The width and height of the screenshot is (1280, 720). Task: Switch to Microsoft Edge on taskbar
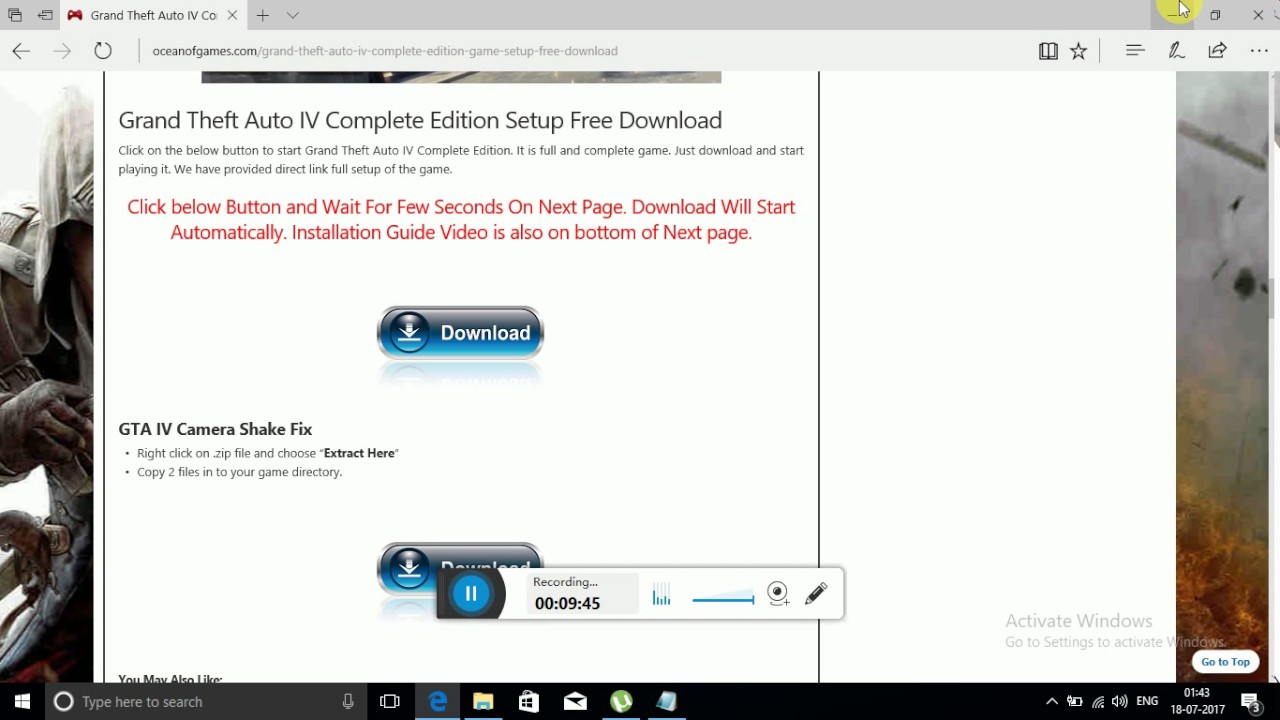438,702
